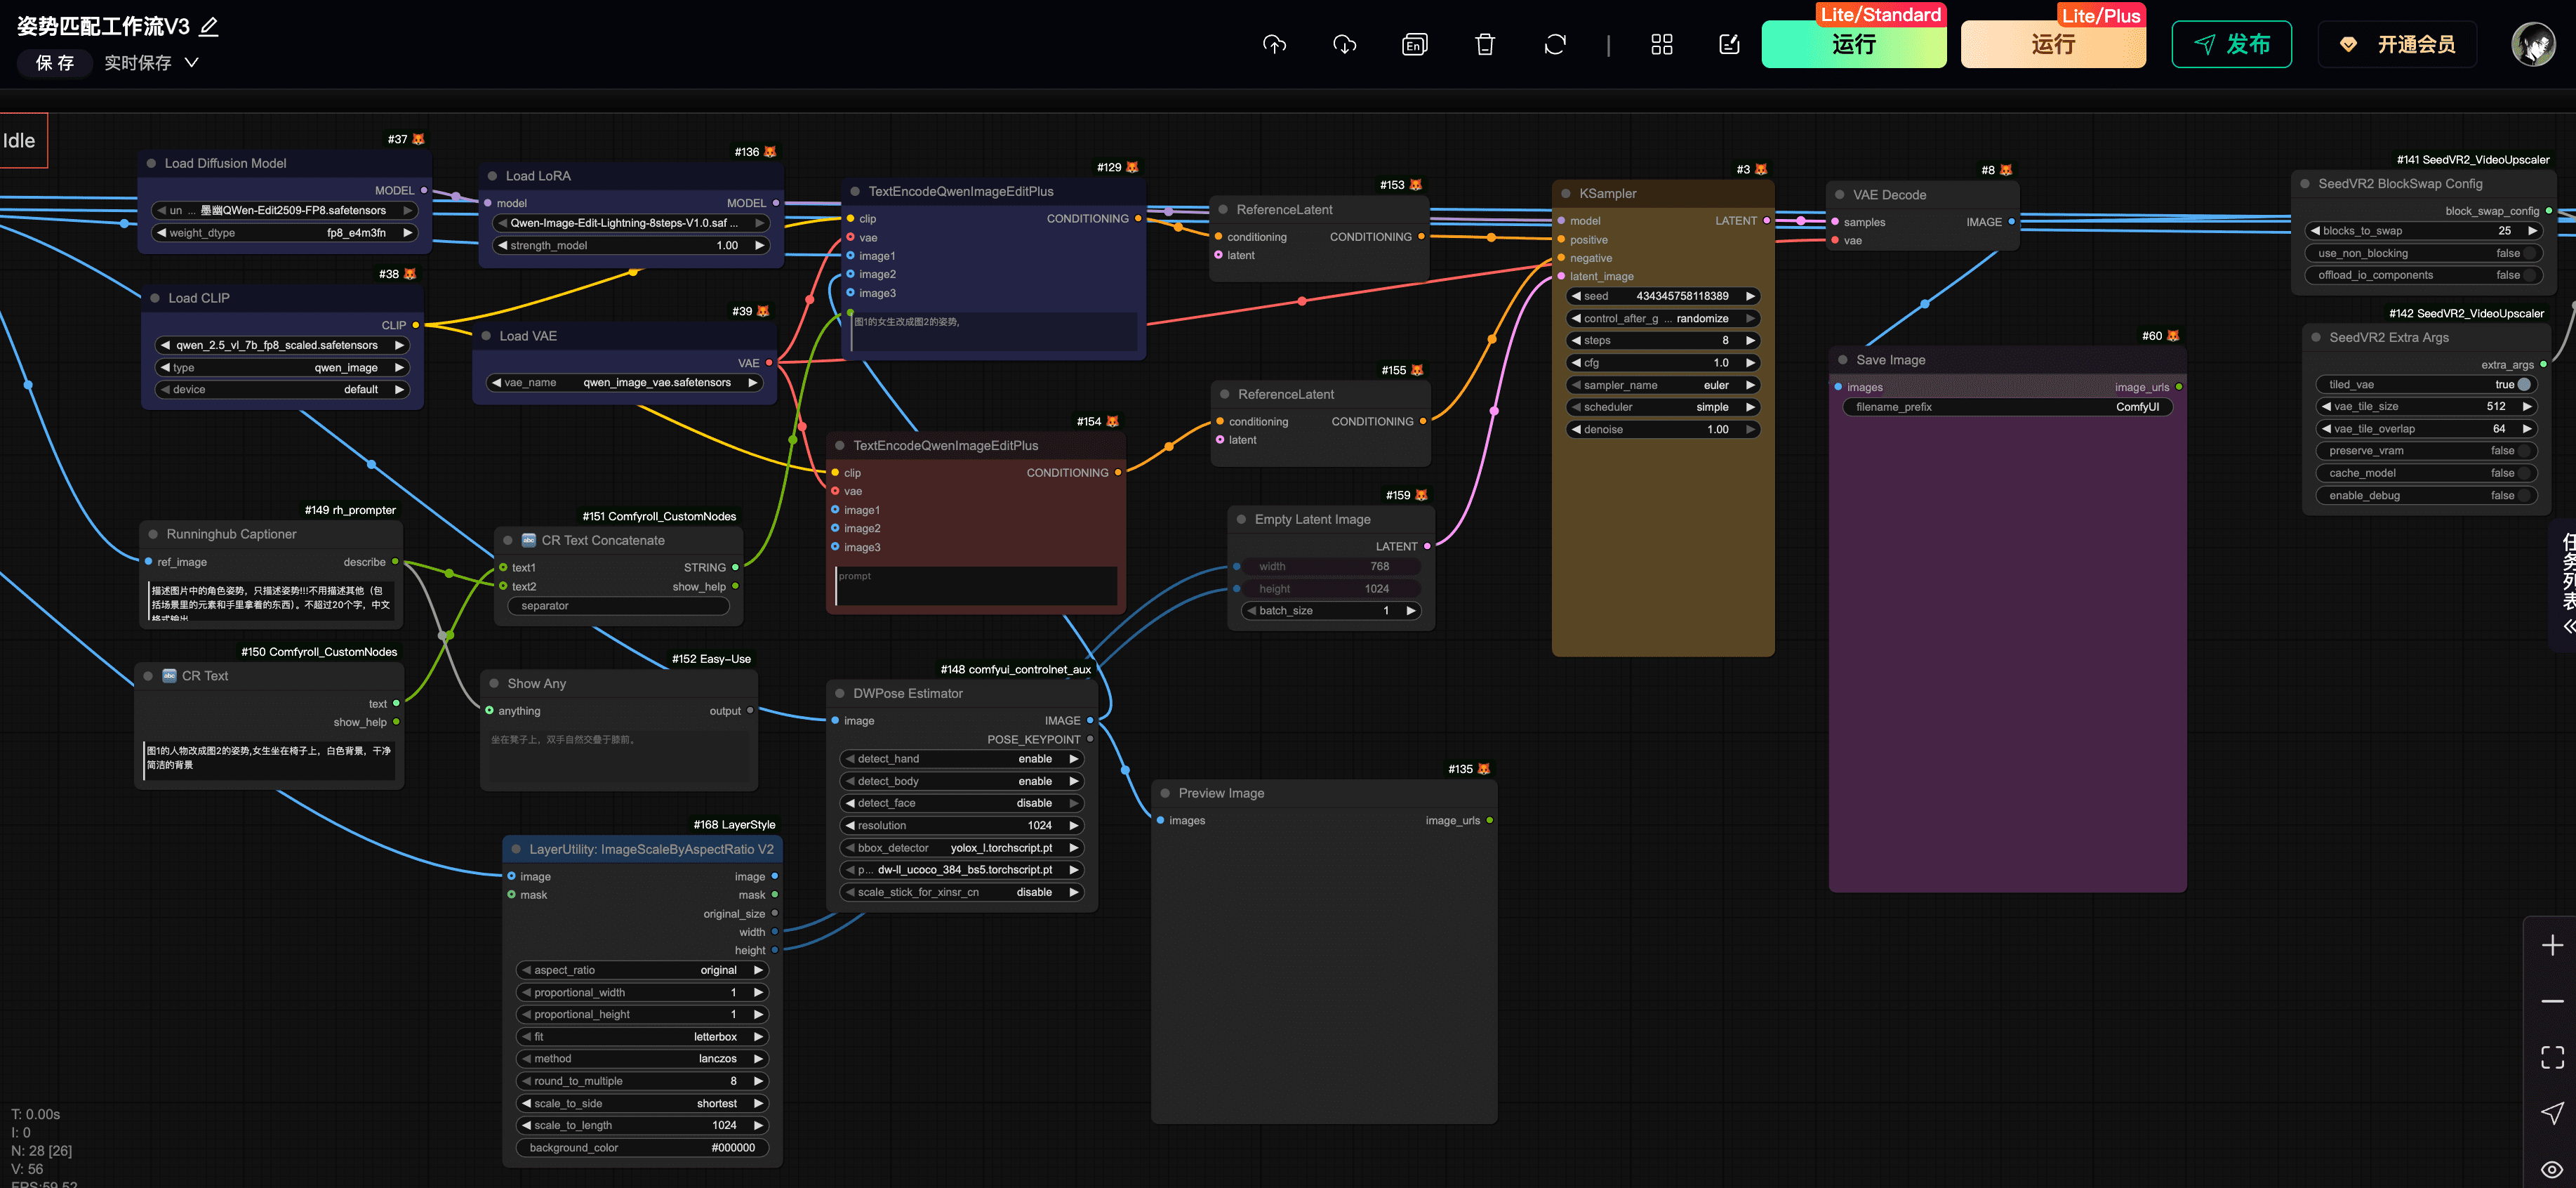
Task: Click the 发布 publish button
Action: point(2231,44)
